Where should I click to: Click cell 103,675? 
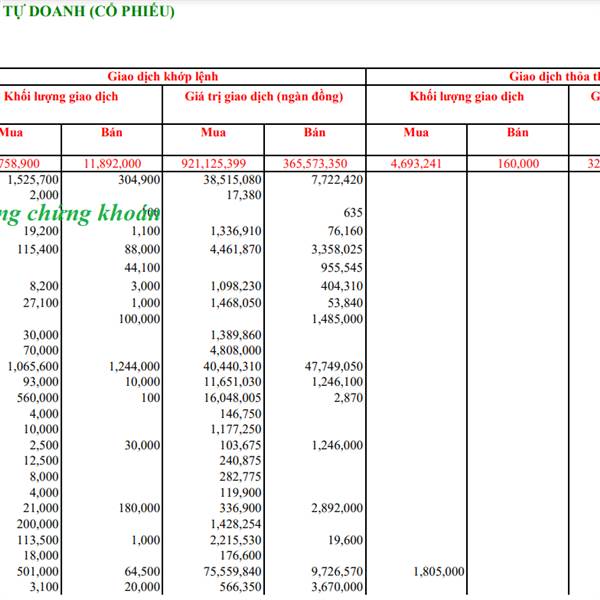[x=241, y=445]
